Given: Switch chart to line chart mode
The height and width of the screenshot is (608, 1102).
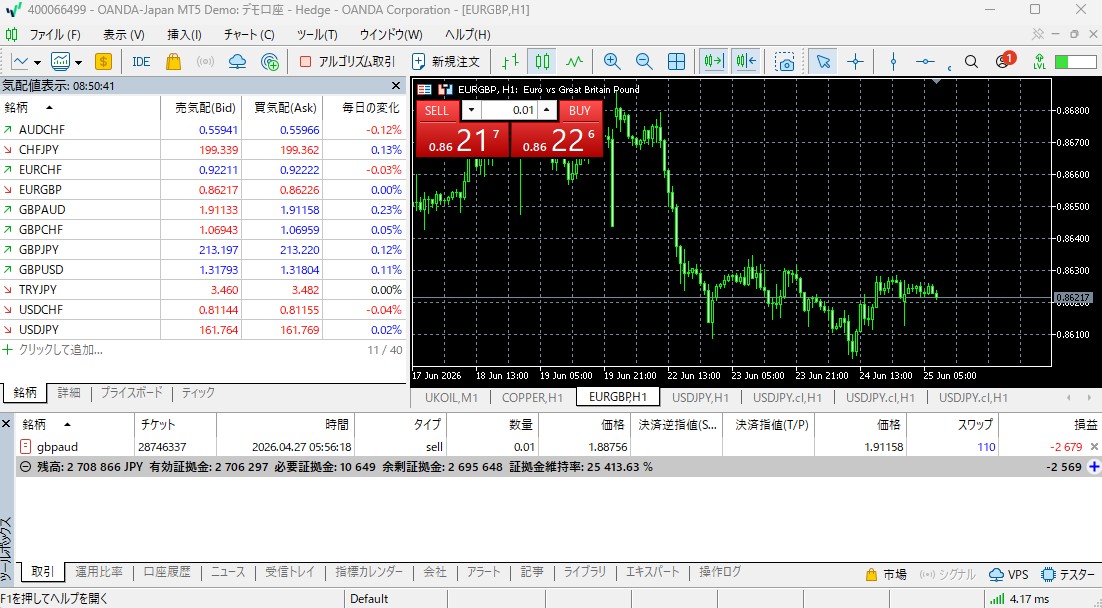Looking at the screenshot, I should (x=575, y=62).
